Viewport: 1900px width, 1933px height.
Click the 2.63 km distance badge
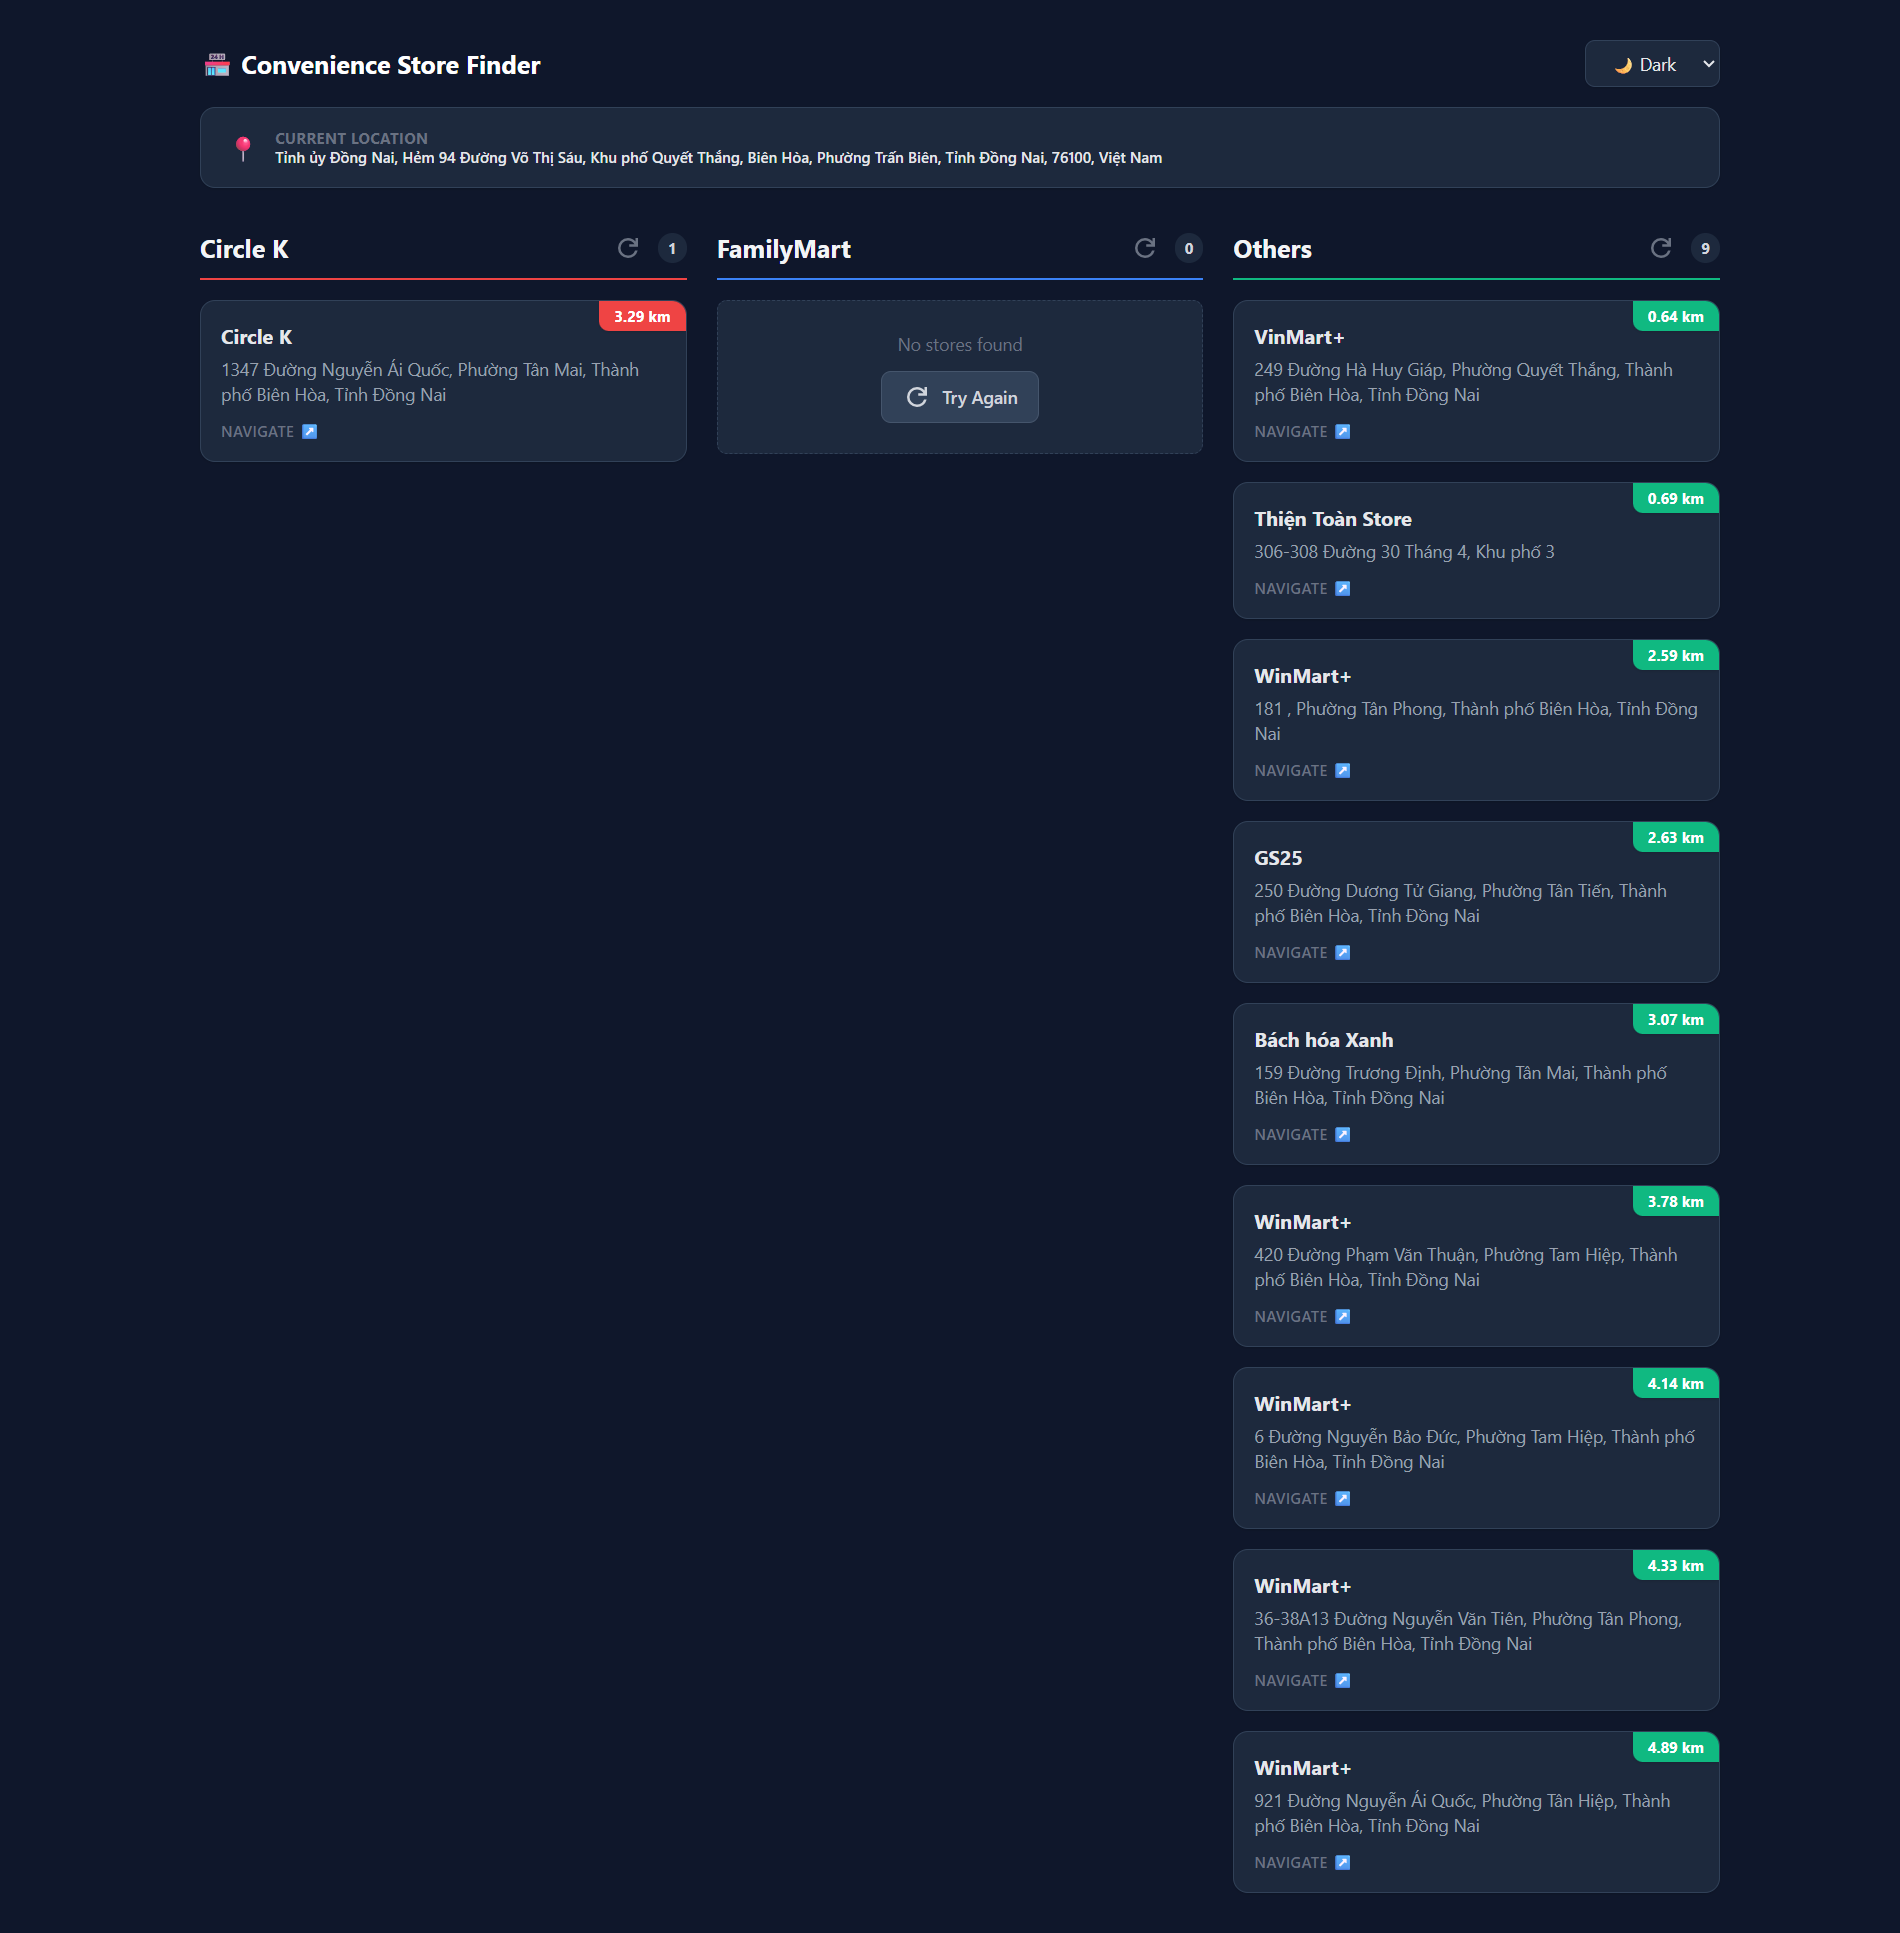[x=1676, y=837]
